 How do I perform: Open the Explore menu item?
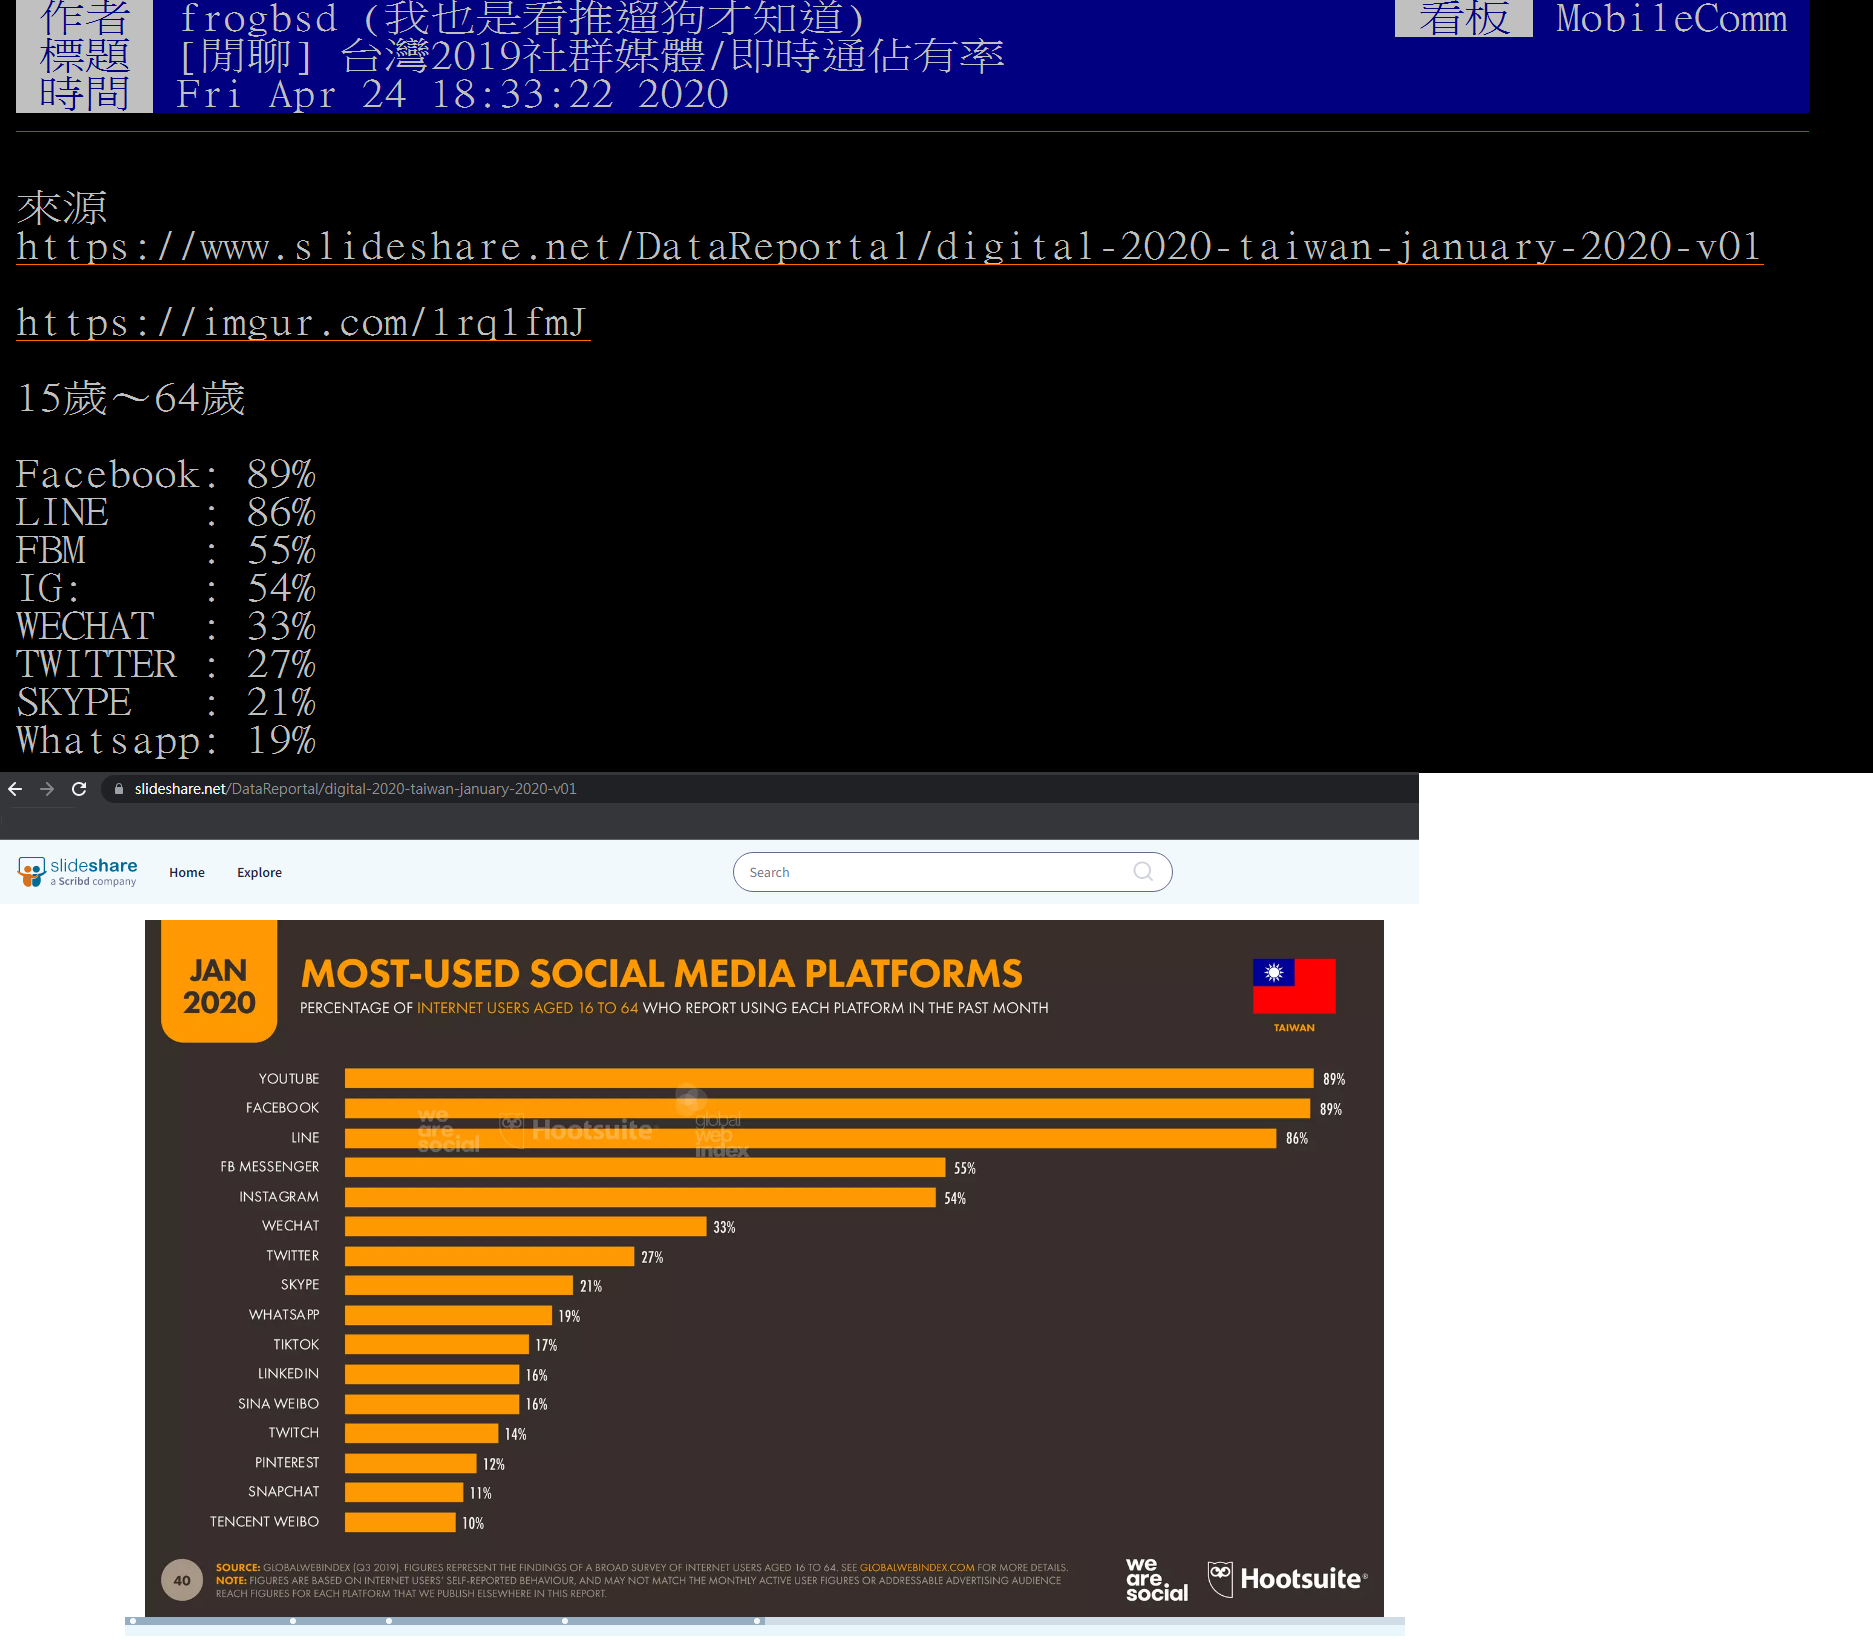coord(259,873)
